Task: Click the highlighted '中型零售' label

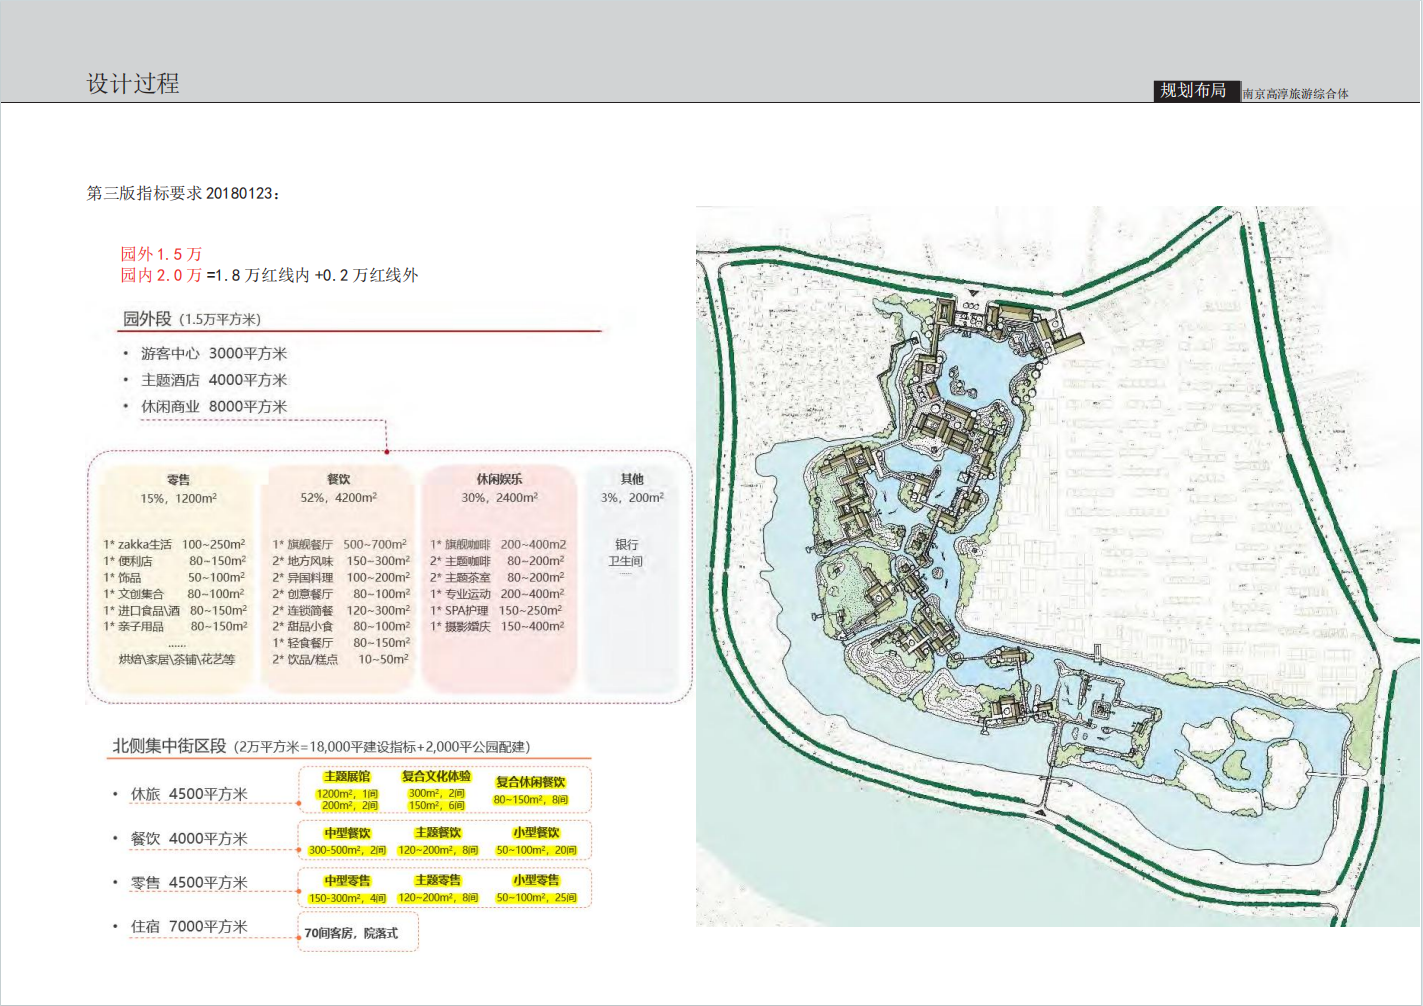Action: [x=347, y=881]
